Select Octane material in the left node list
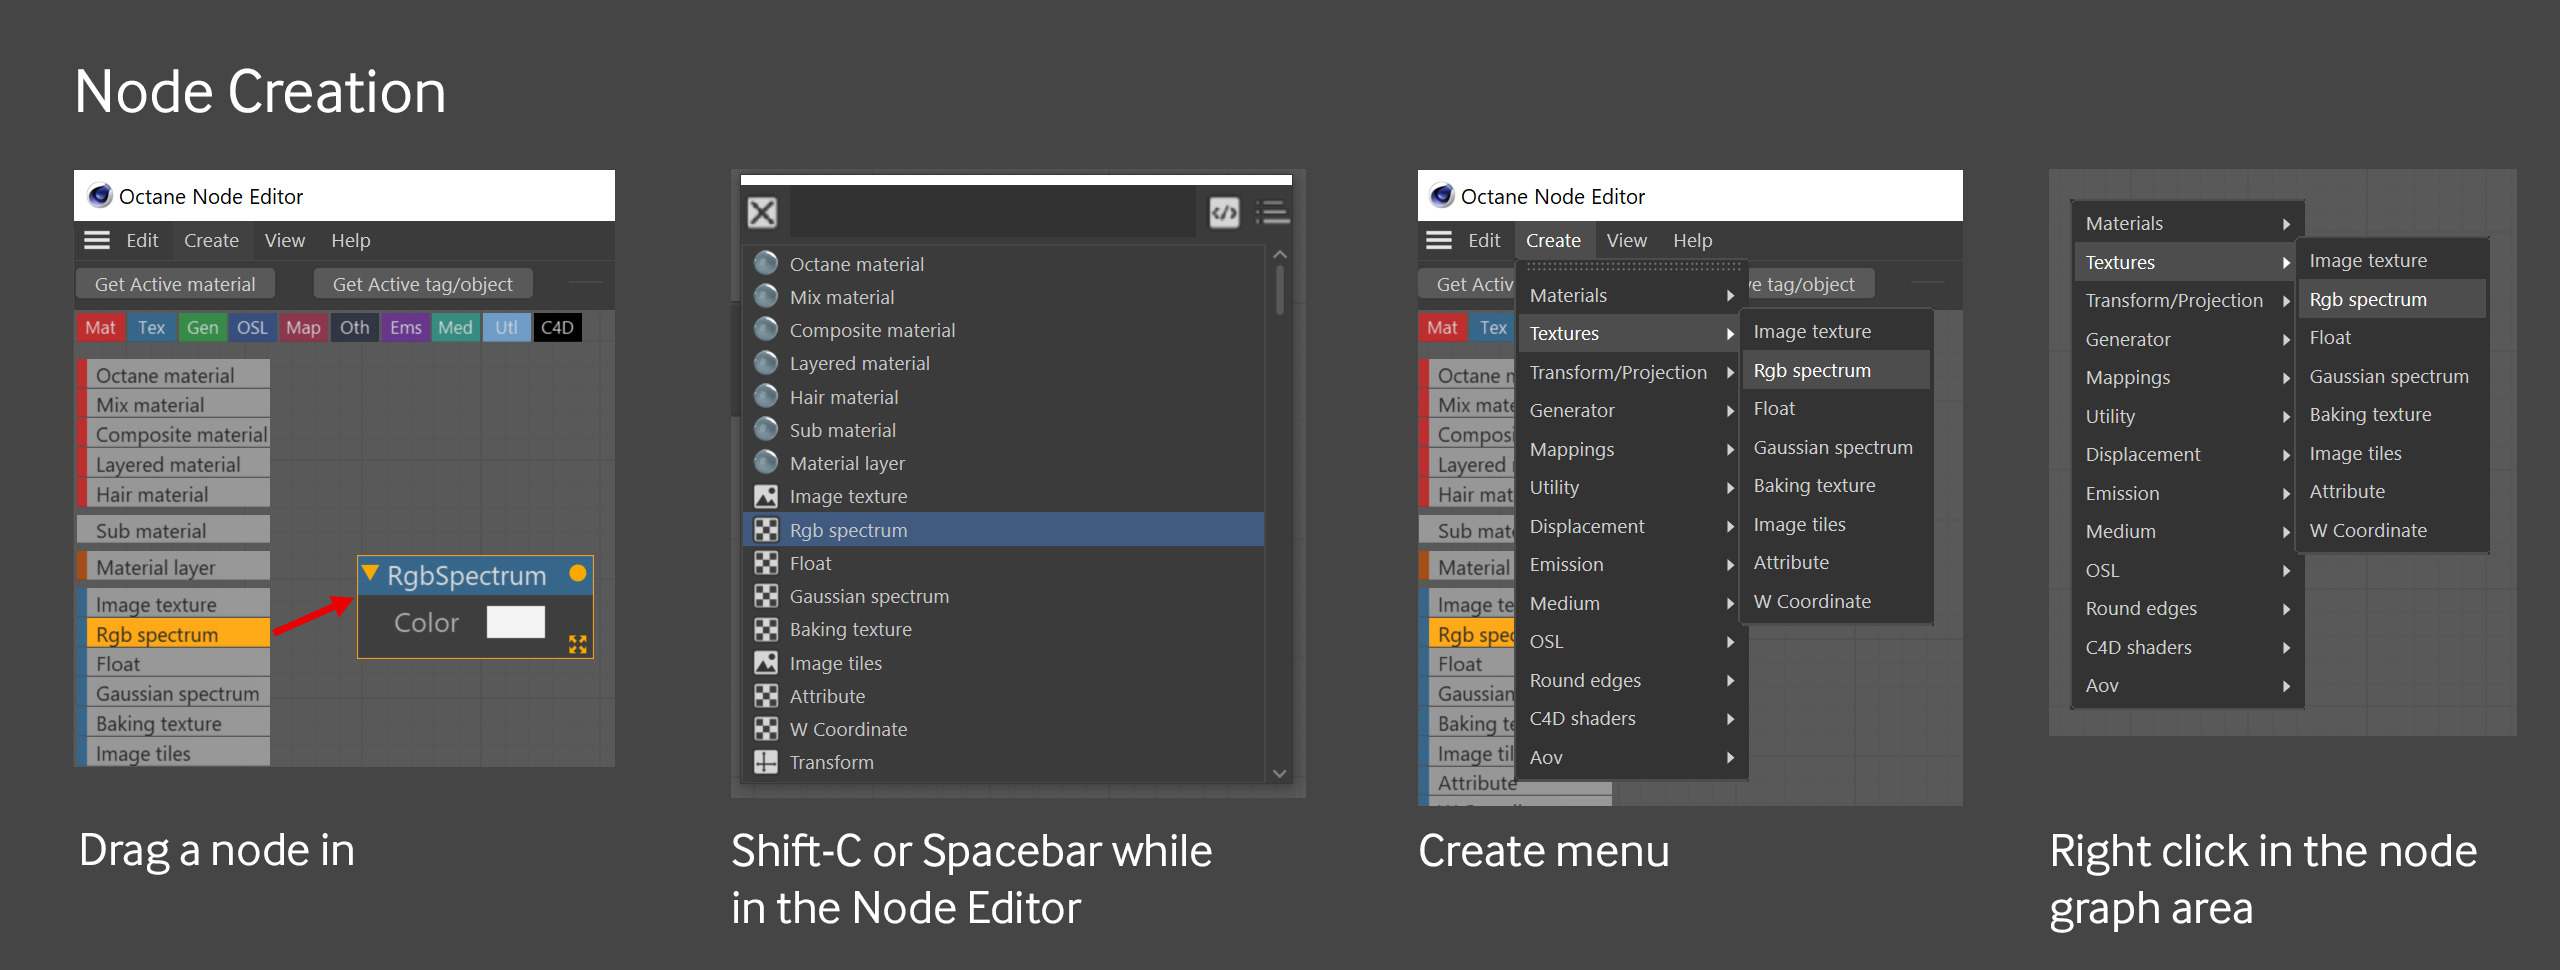The height and width of the screenshot is (970, 2560). point(173,375)
